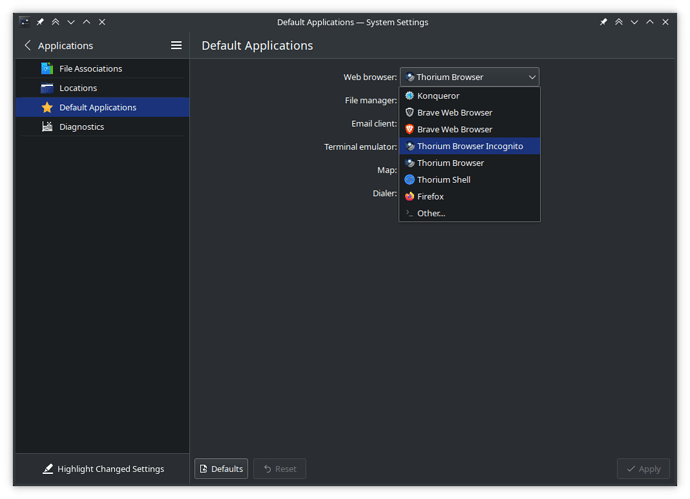
Task: Select Thorium Browser in the dropdown list
Action: (450, 163)
